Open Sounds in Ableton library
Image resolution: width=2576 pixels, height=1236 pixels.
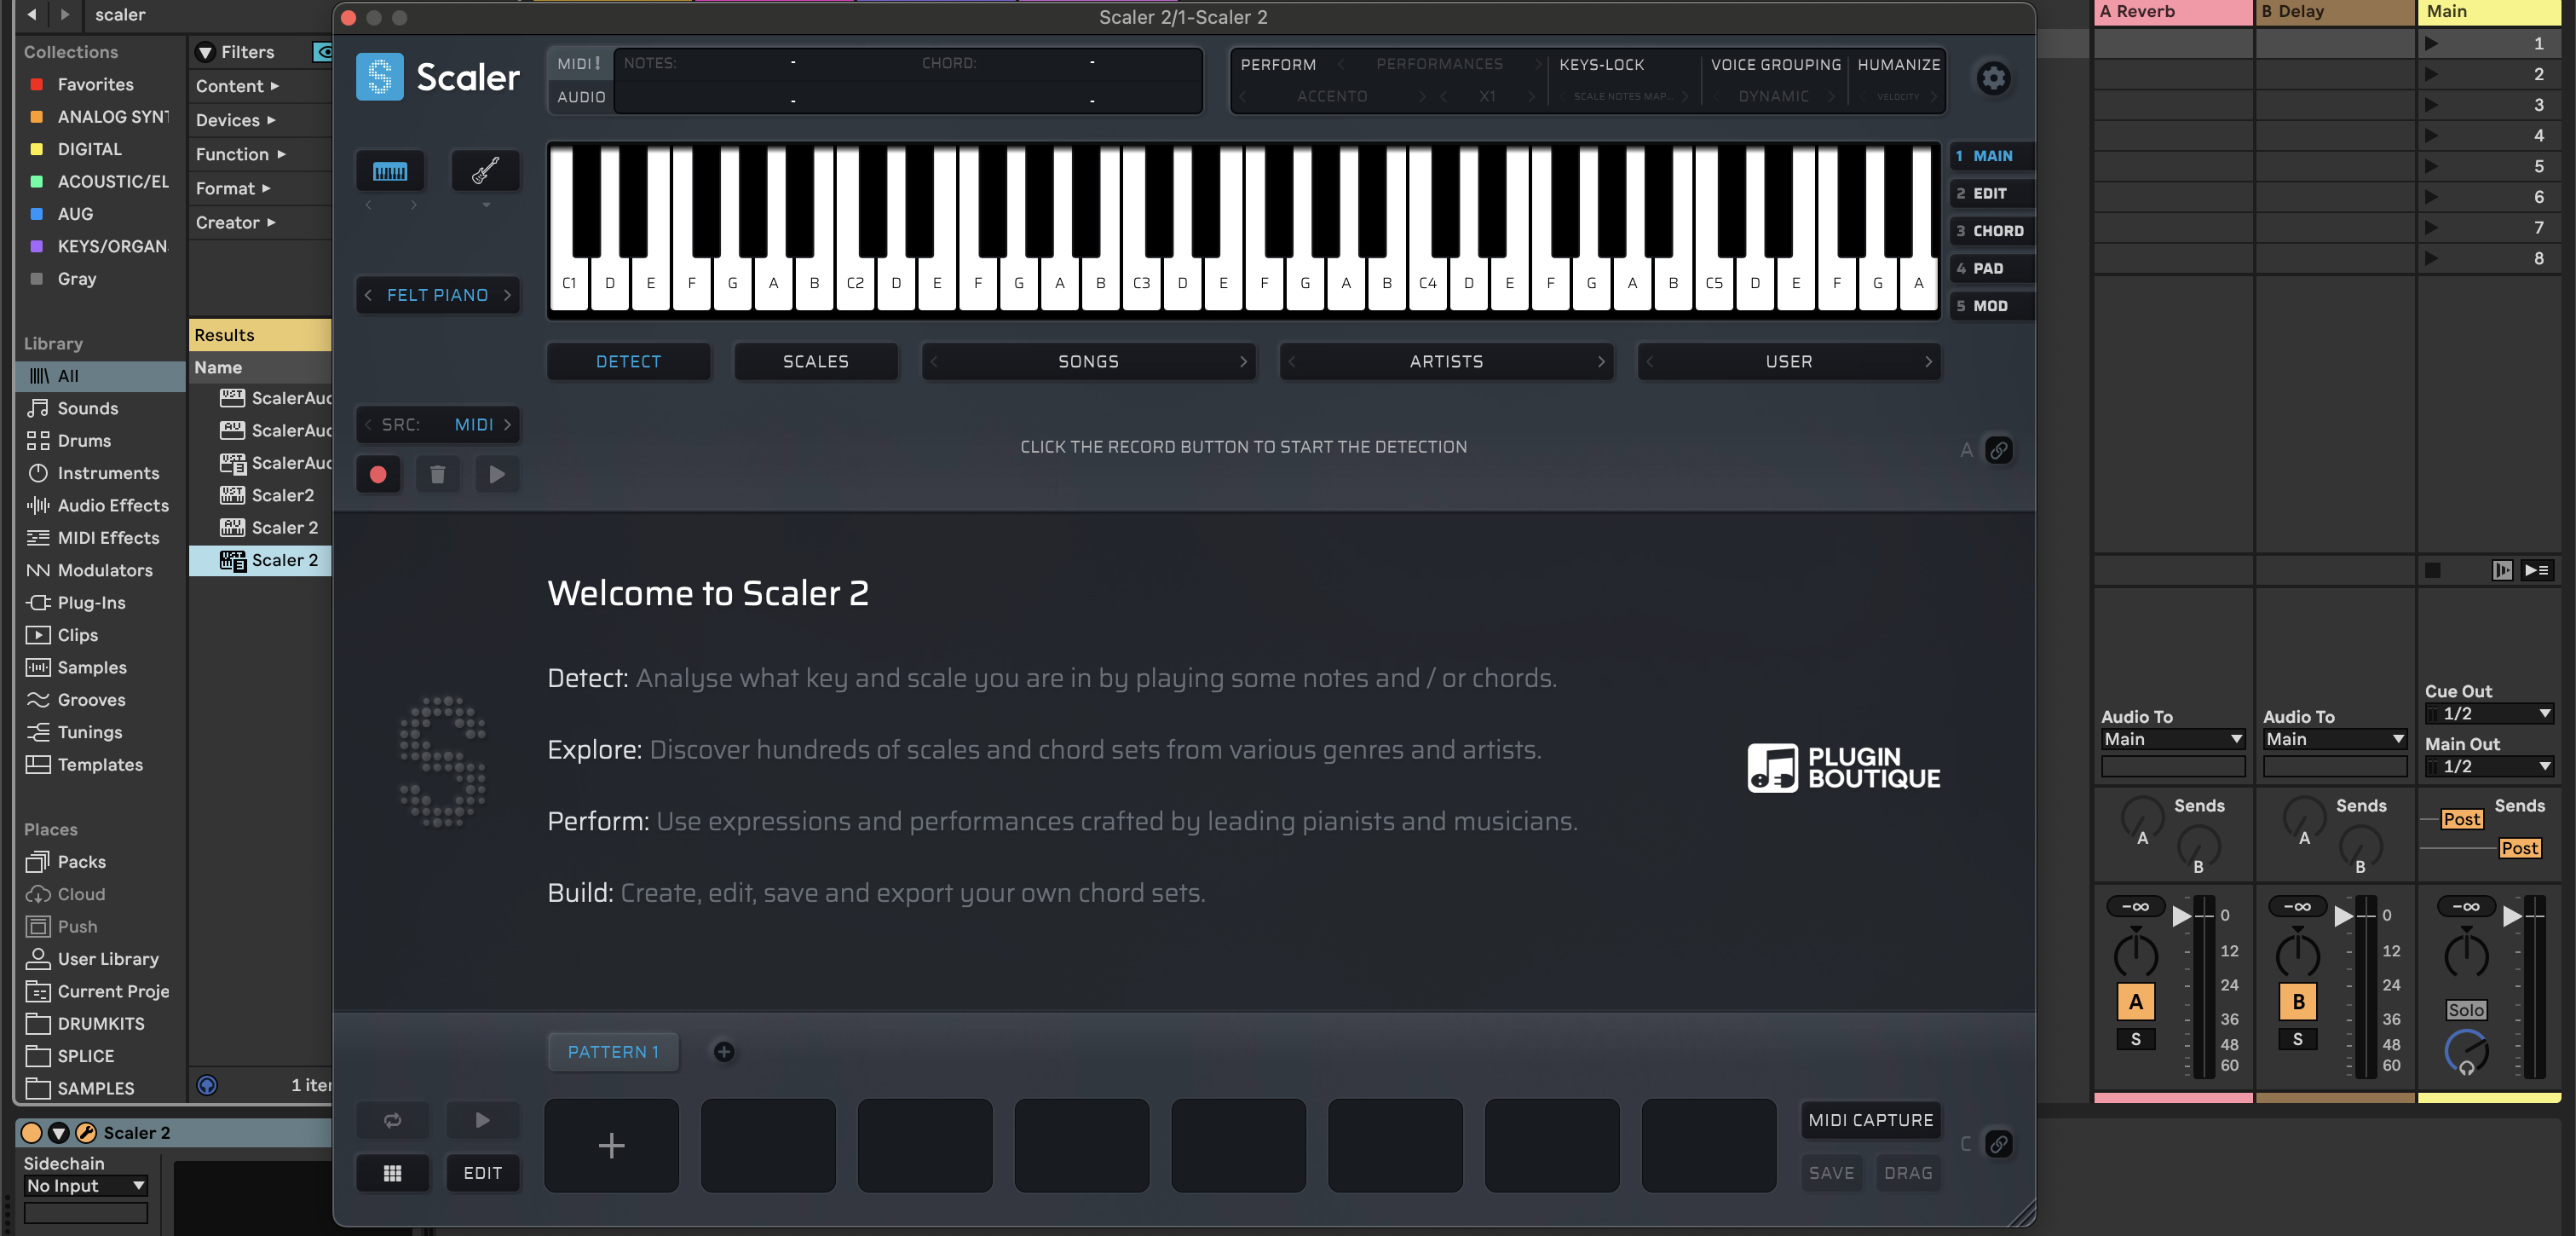pyautogui.click(x=87, y=408)
